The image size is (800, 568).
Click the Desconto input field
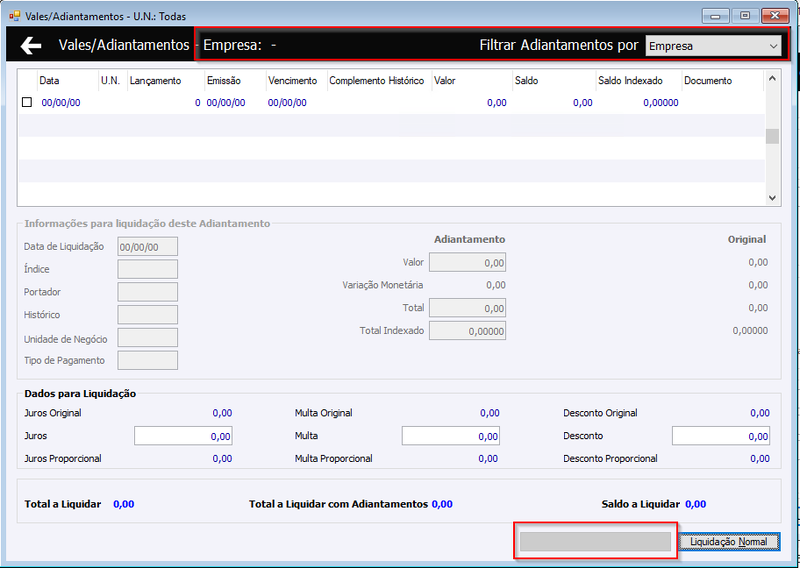click(x=721, y=436)
